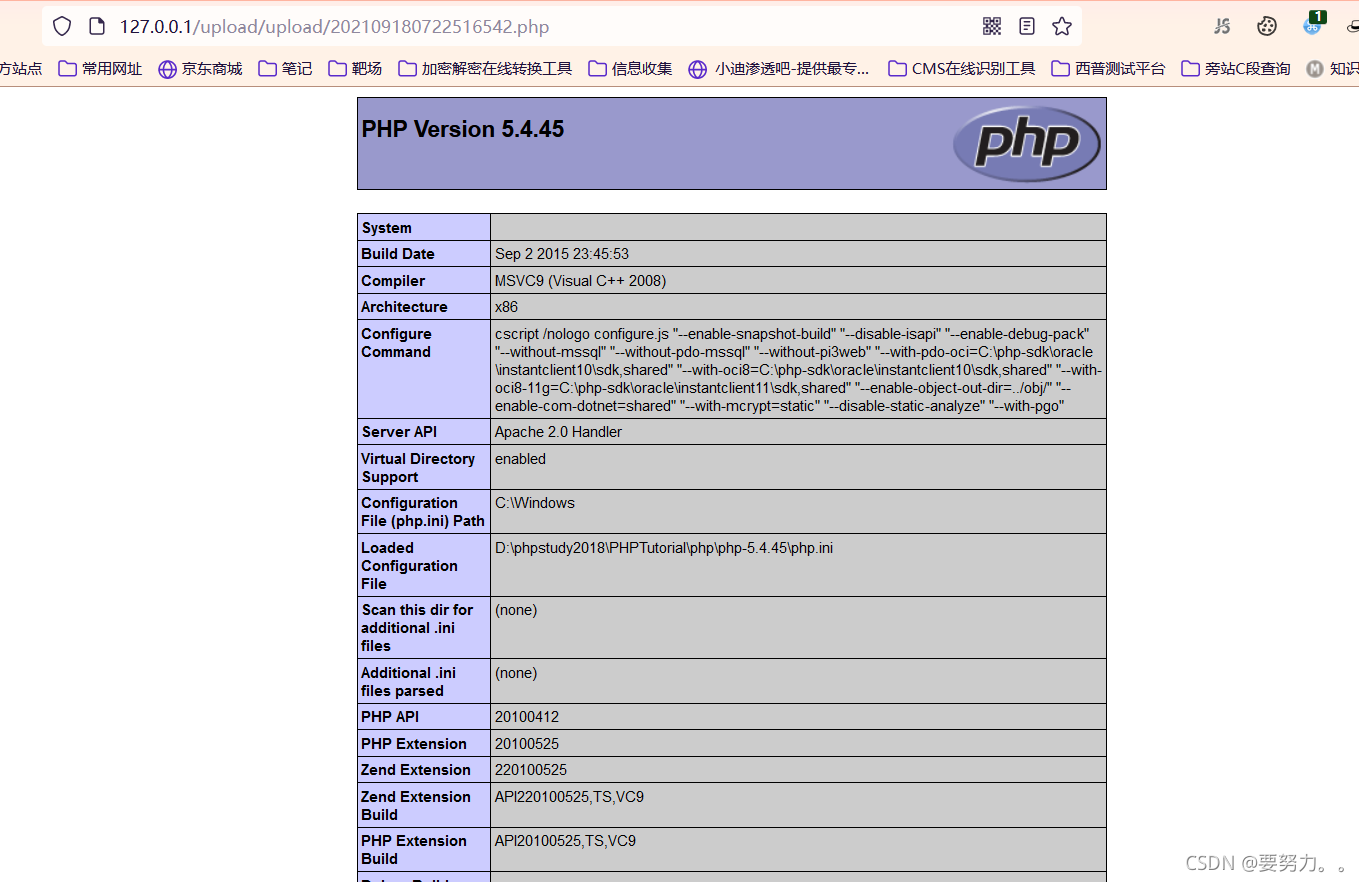Click the configure command text block
The width and height of the screenshot is (1359, 882).
tap(798, 370)
